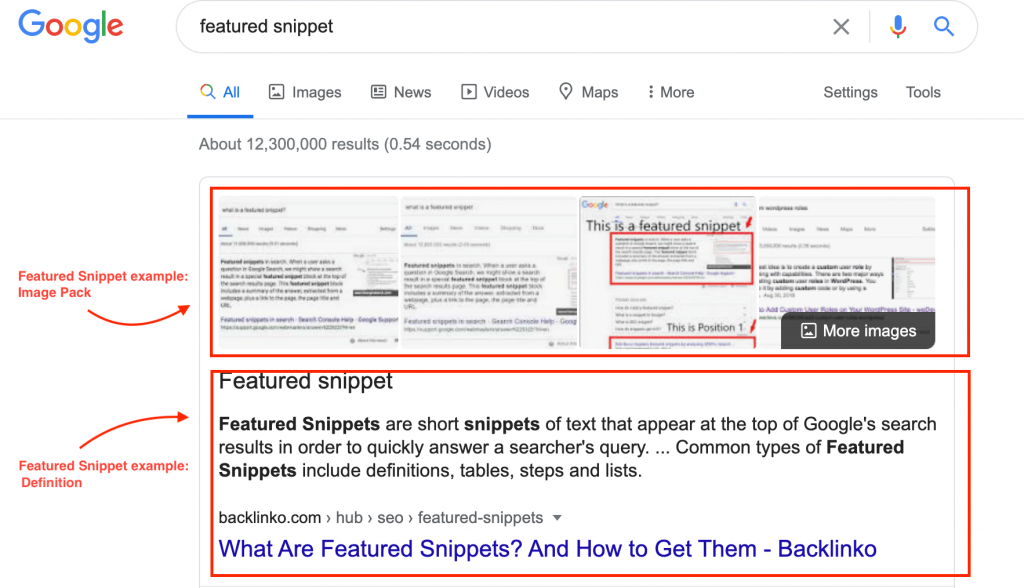1024x588 pixels.
Task: Click the three-dot icon beside More
Action: 650,92
